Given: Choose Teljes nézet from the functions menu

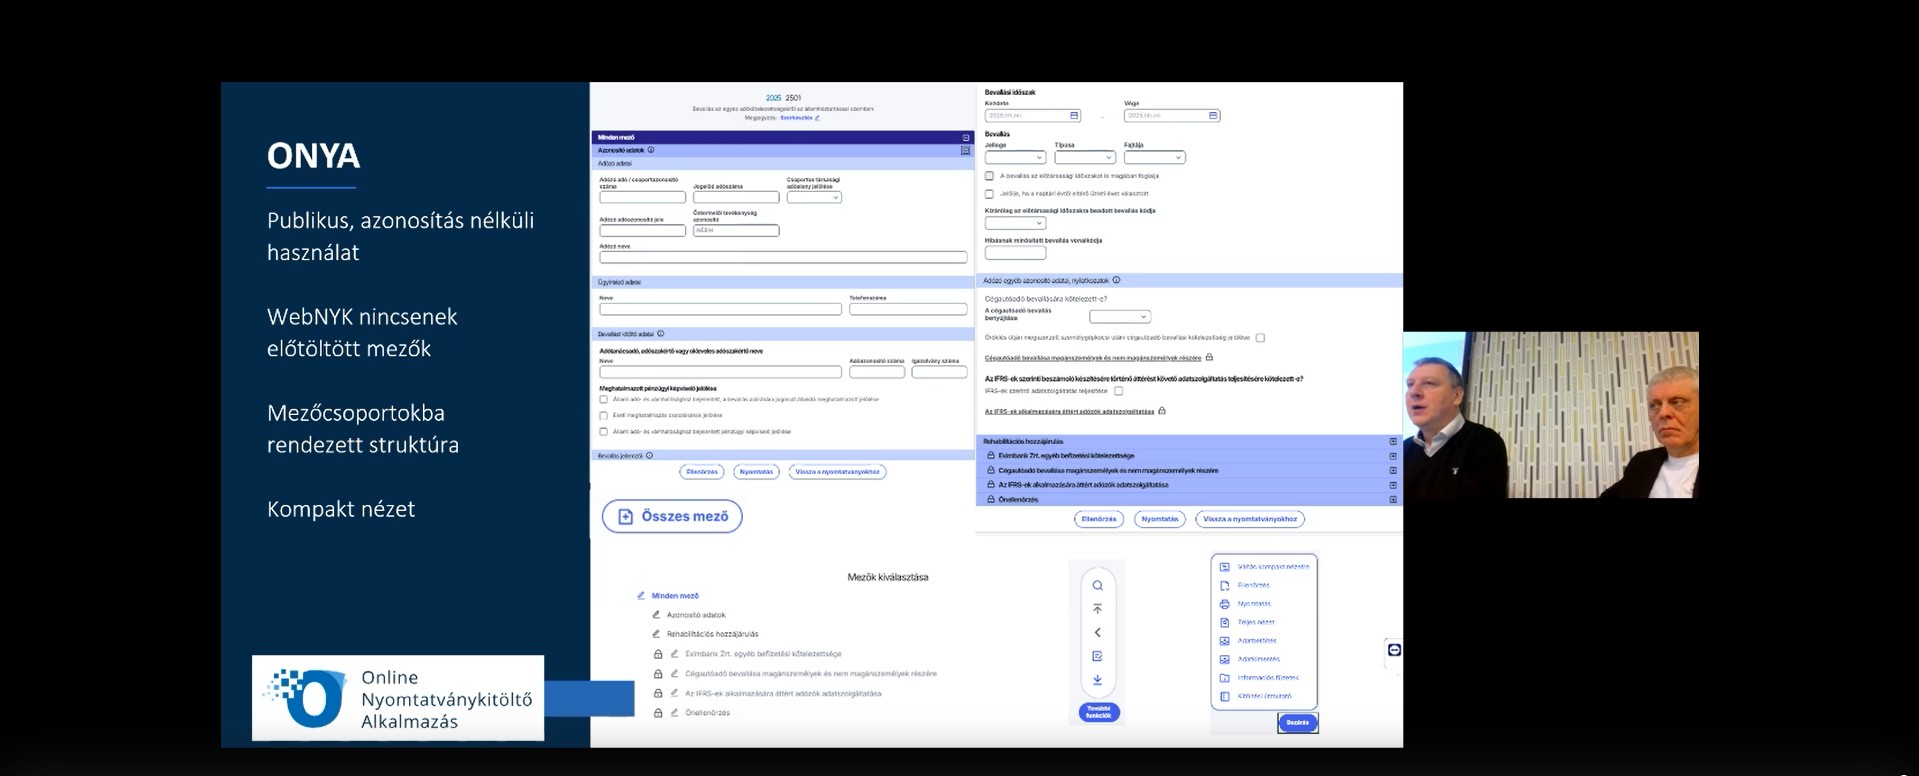Looking at the screenshot, I should (1255, 622).
